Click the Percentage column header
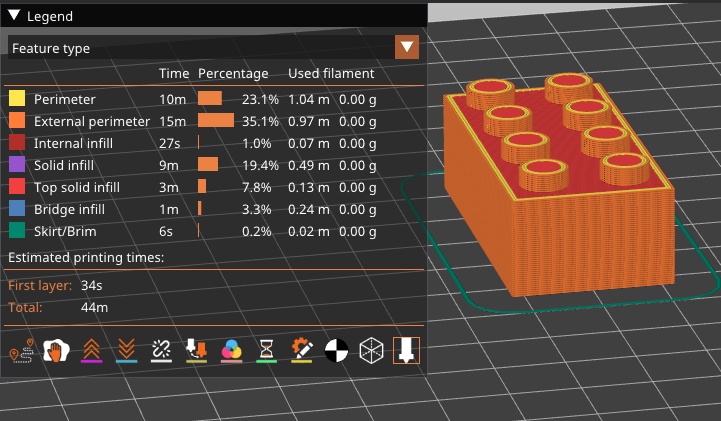This screenshot has width=721, height=421. (x=233, y=74)
